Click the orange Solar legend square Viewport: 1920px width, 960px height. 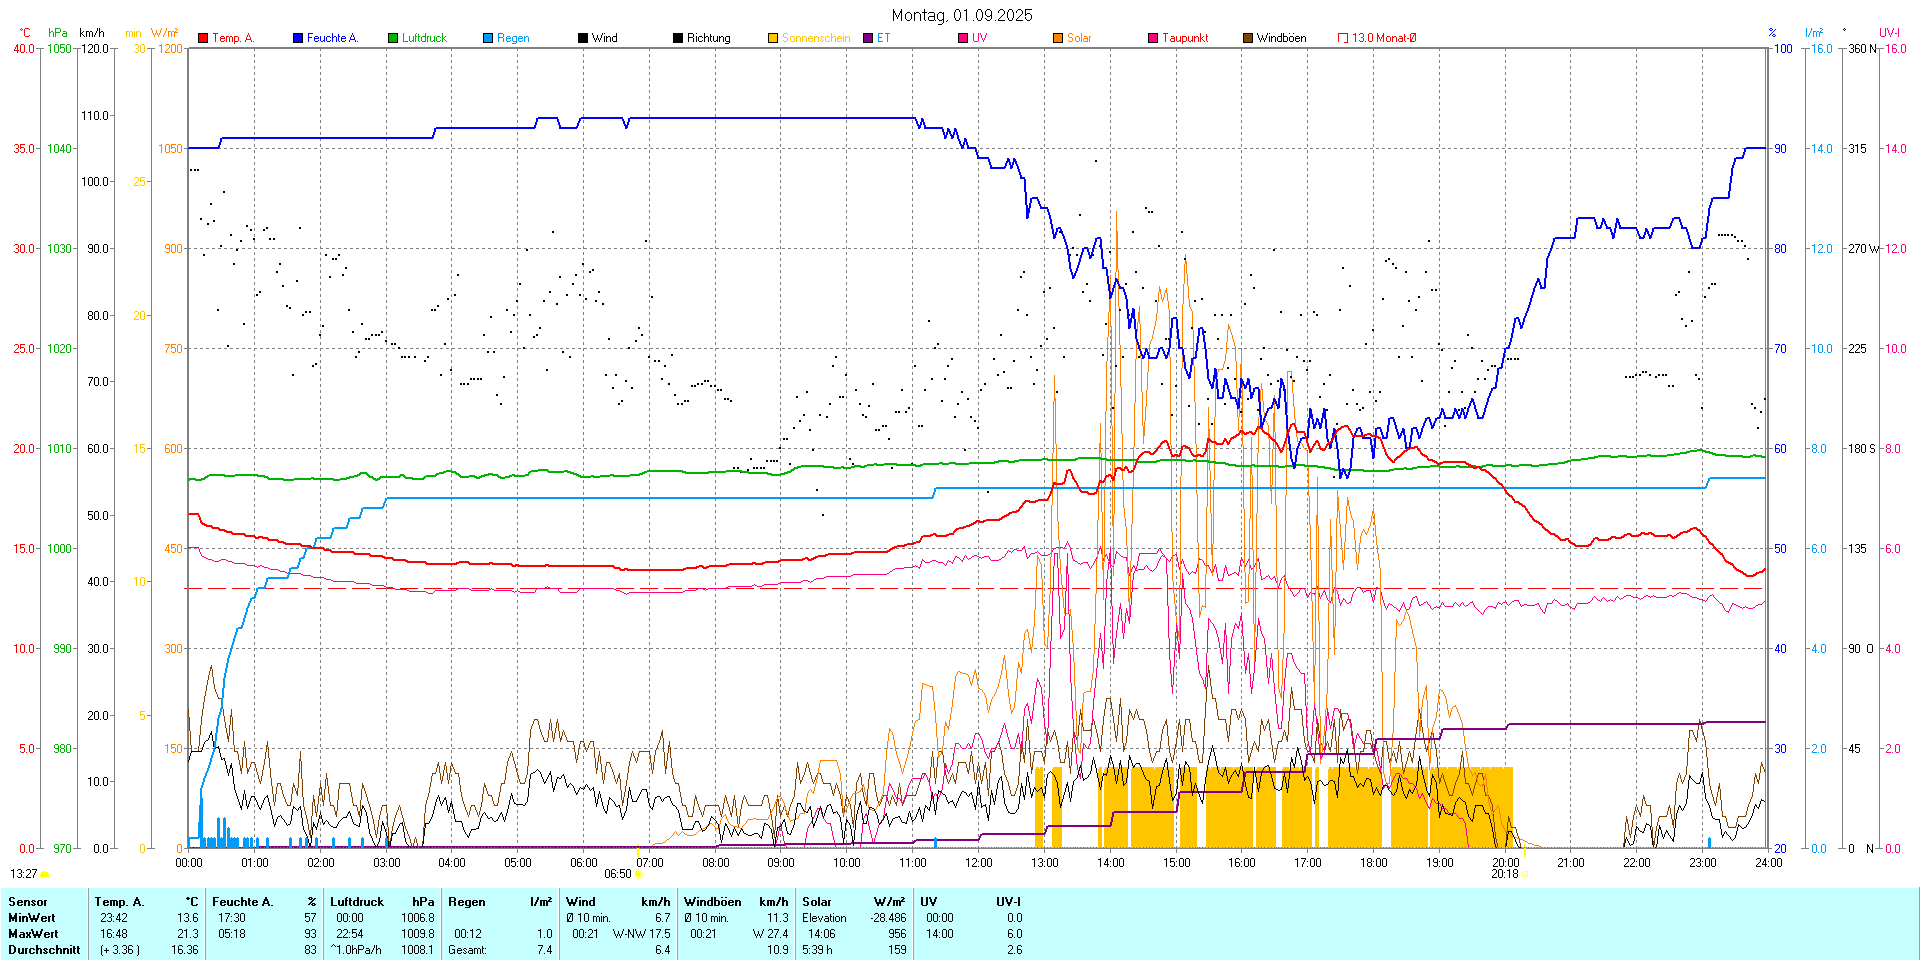tap(1058, 38)
